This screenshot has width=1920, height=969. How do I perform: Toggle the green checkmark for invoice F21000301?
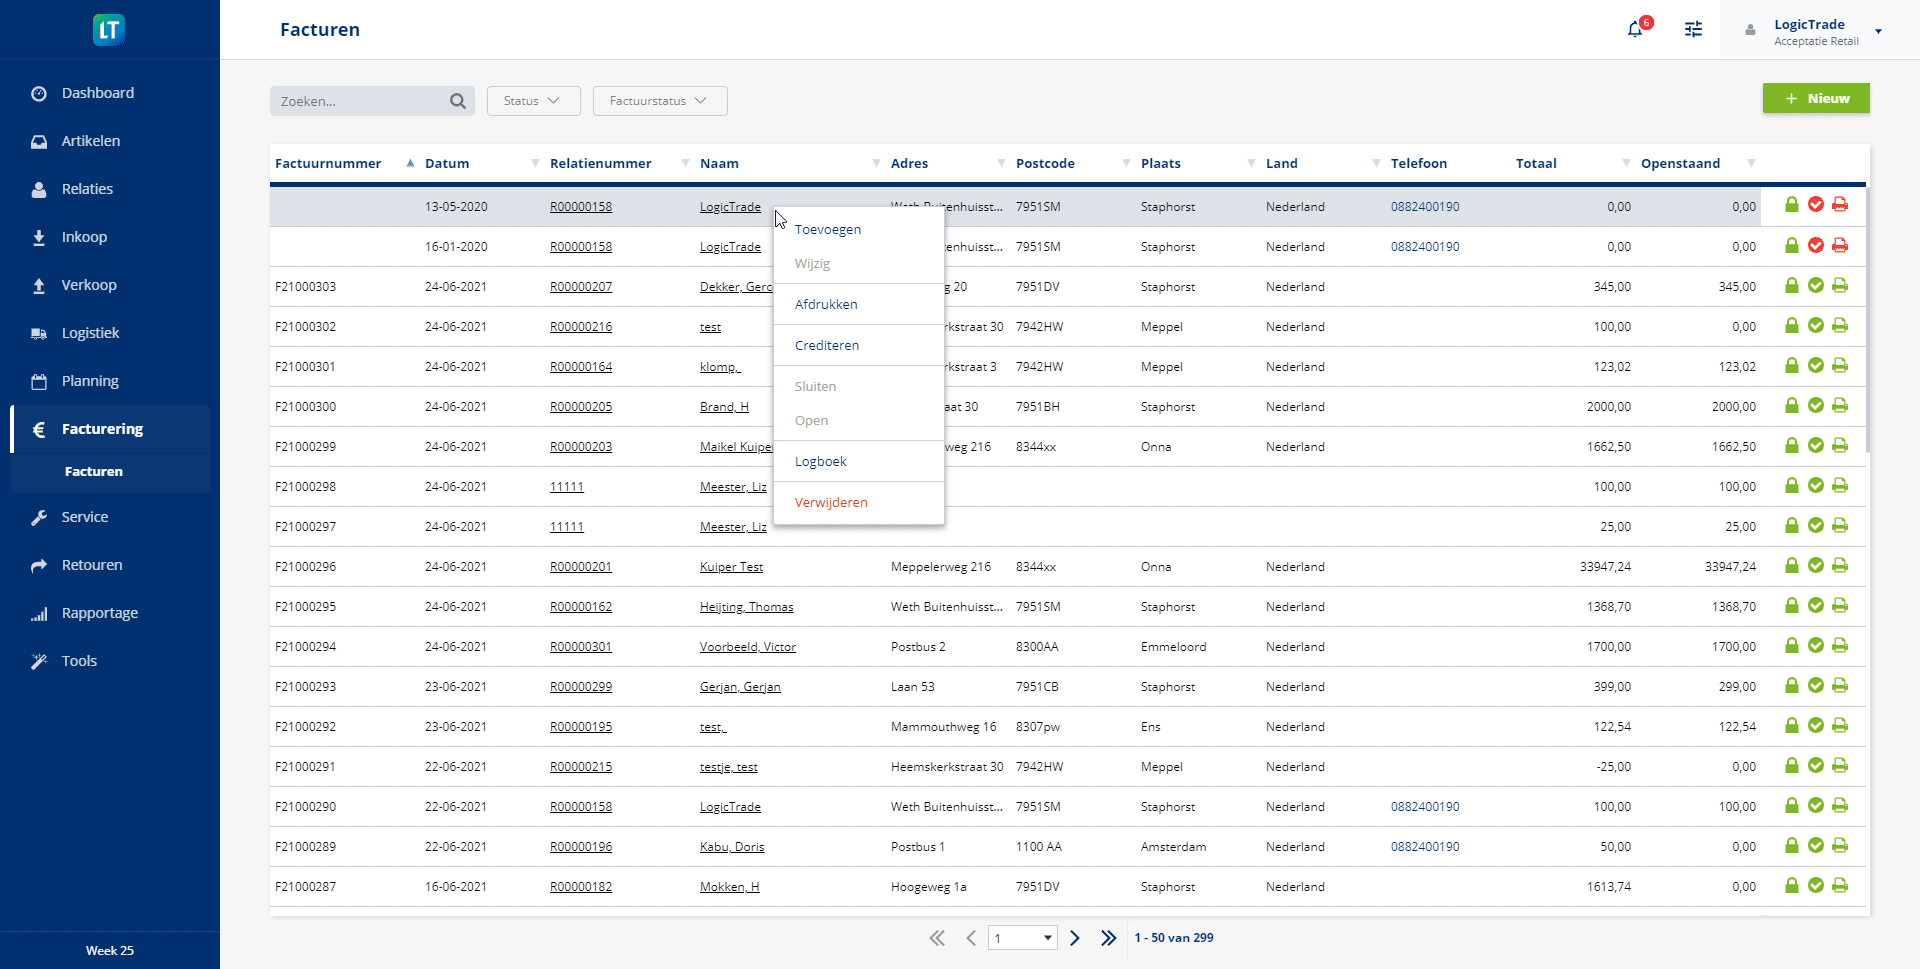[1816, 366]
